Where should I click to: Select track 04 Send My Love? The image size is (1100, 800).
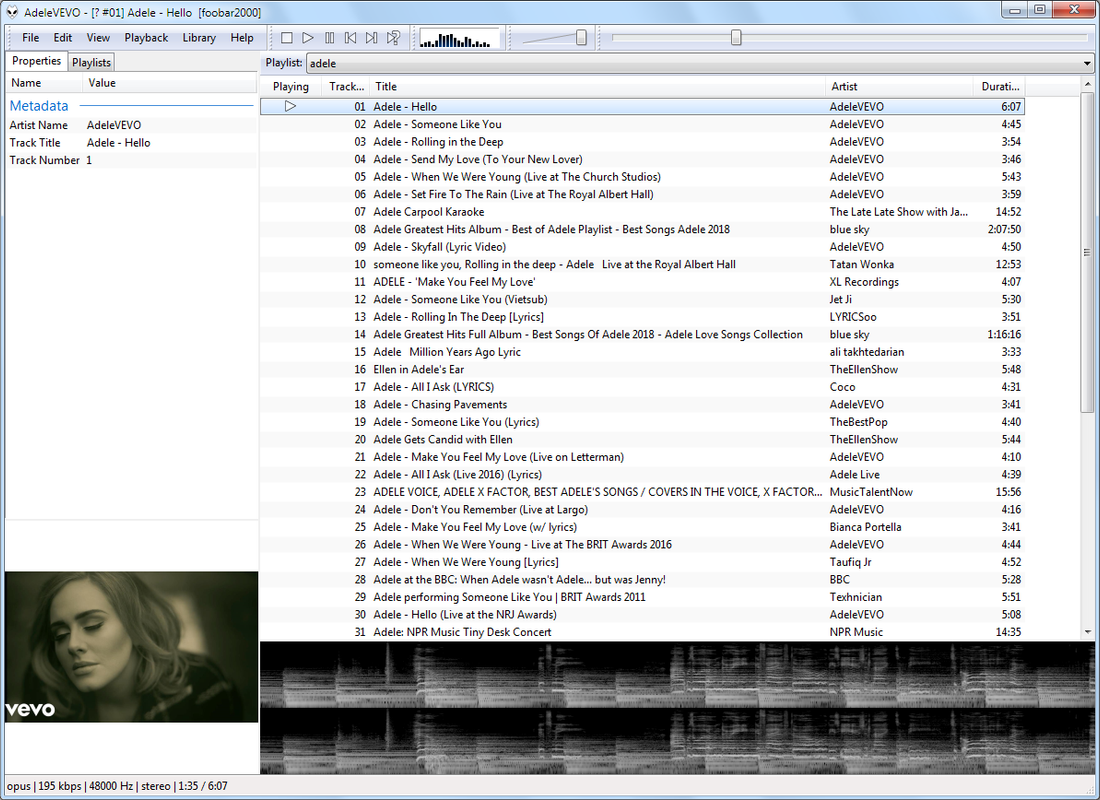tap(642, 159)
